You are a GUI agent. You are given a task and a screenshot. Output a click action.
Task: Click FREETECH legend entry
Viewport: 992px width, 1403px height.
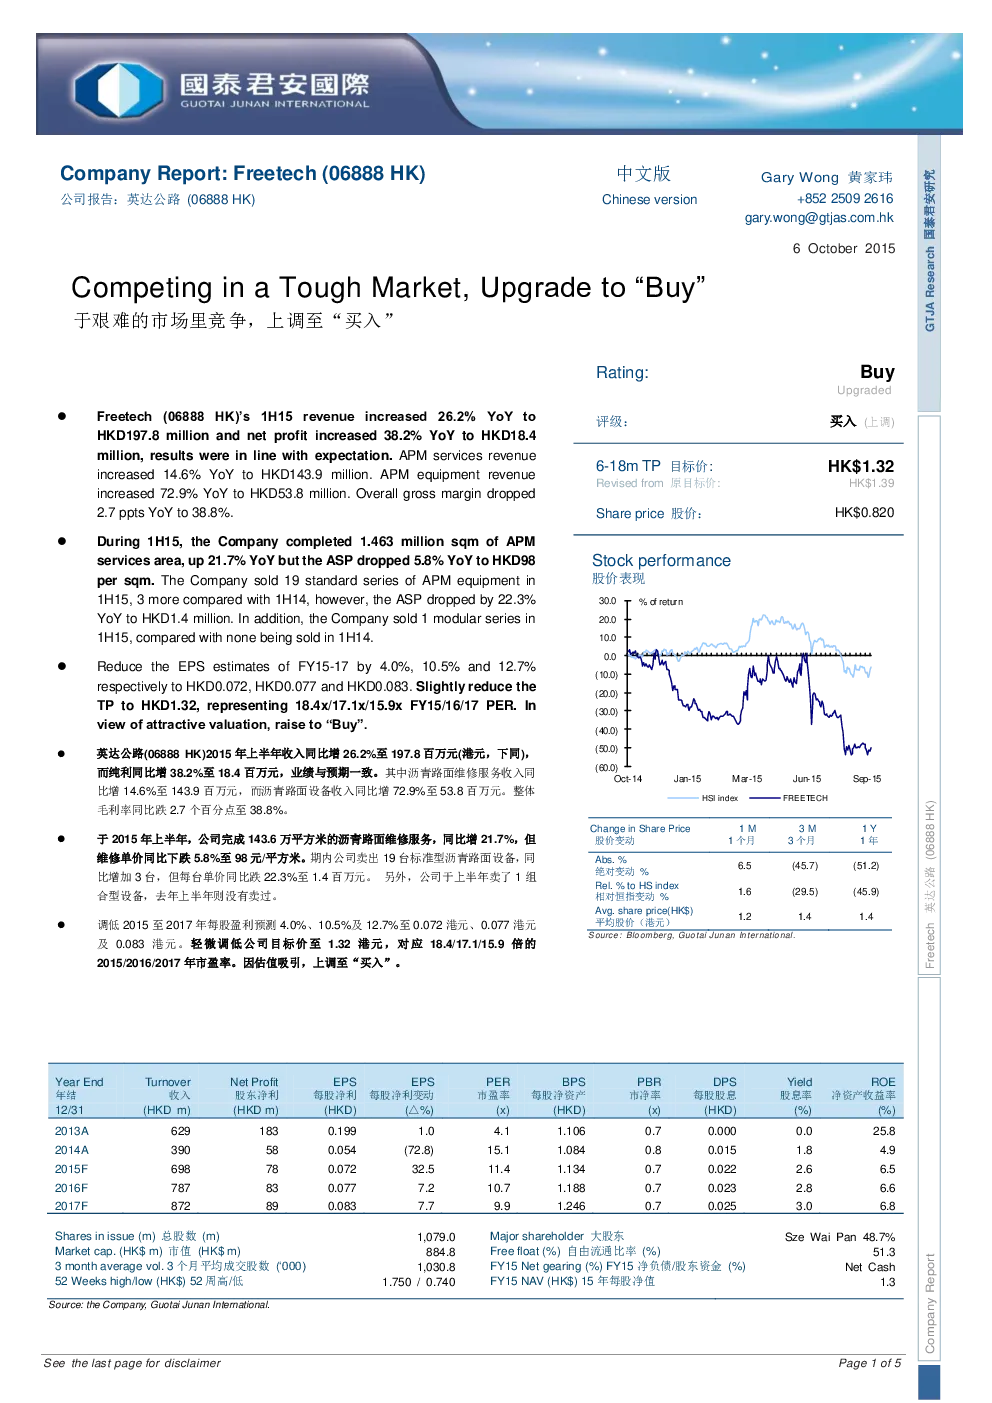789,798
